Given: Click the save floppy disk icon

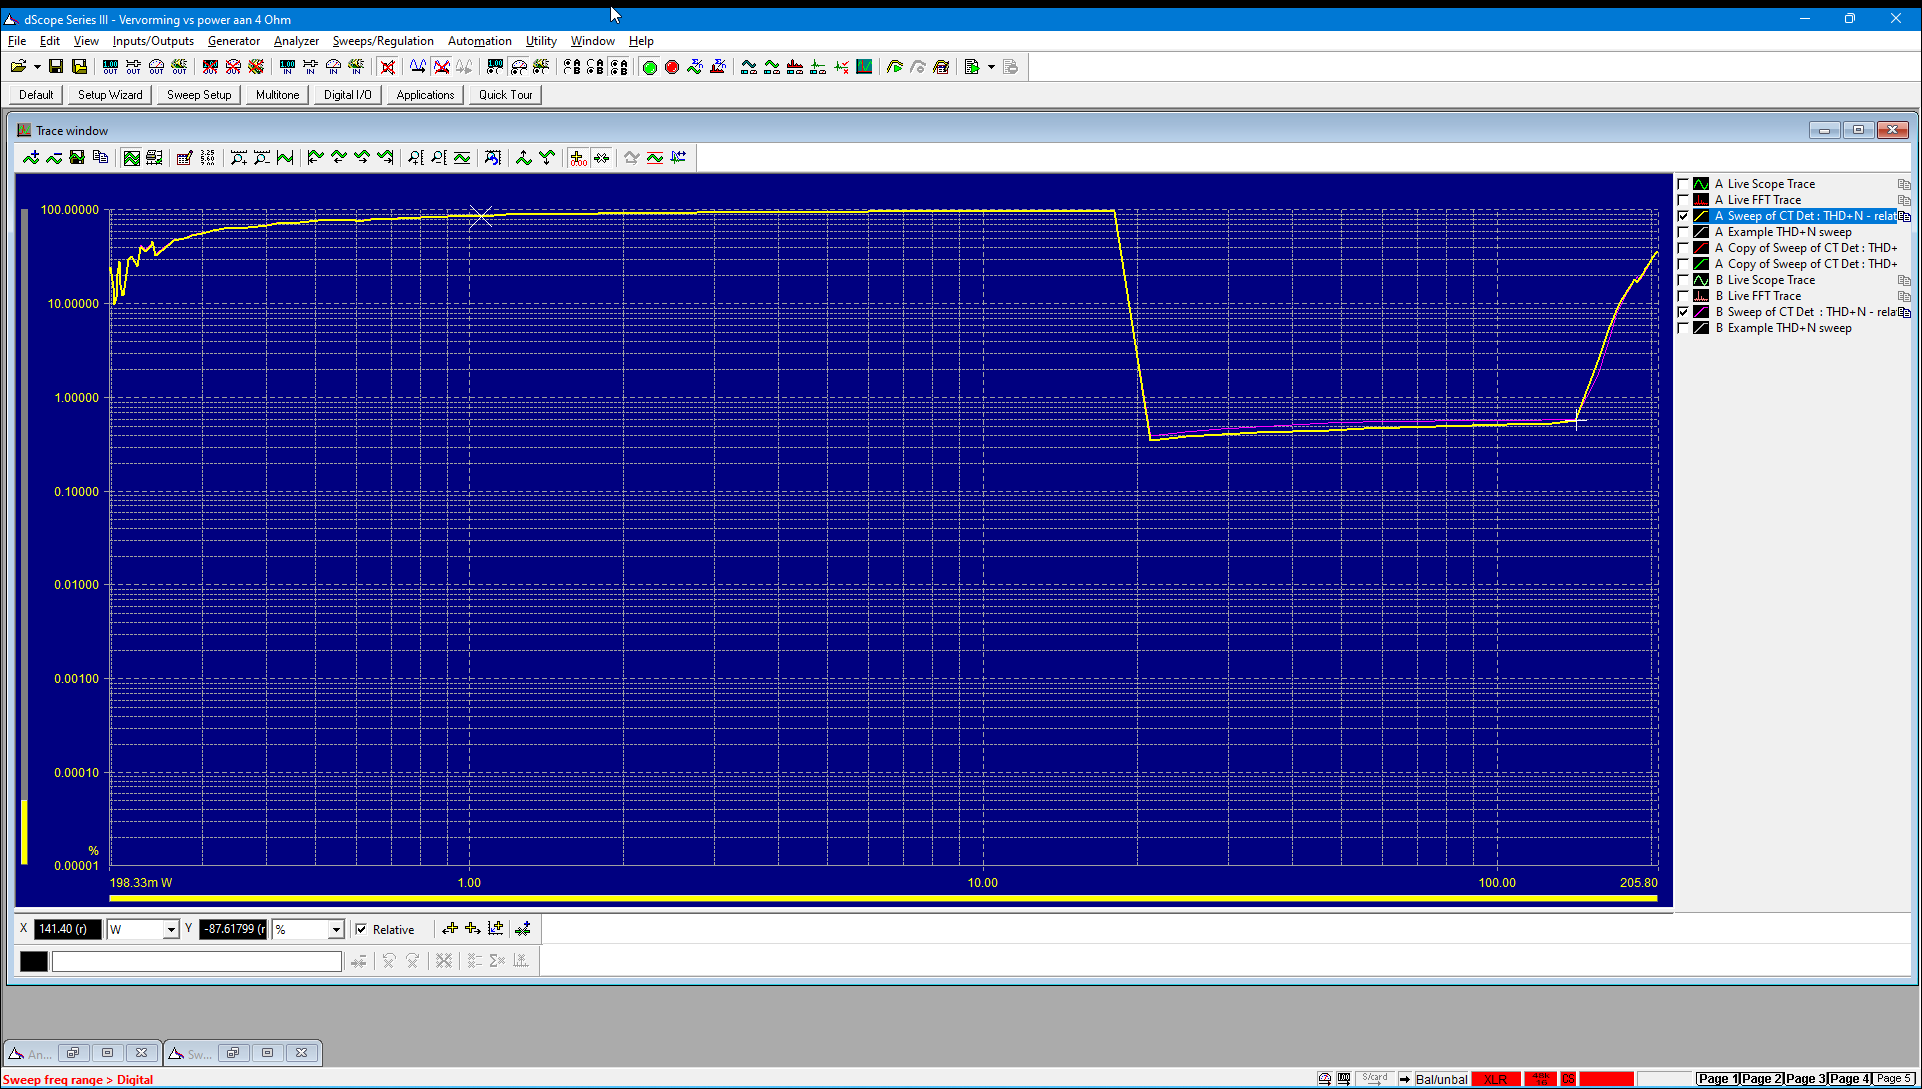Looking at the screenshot, I should click(x=56, y=67).
